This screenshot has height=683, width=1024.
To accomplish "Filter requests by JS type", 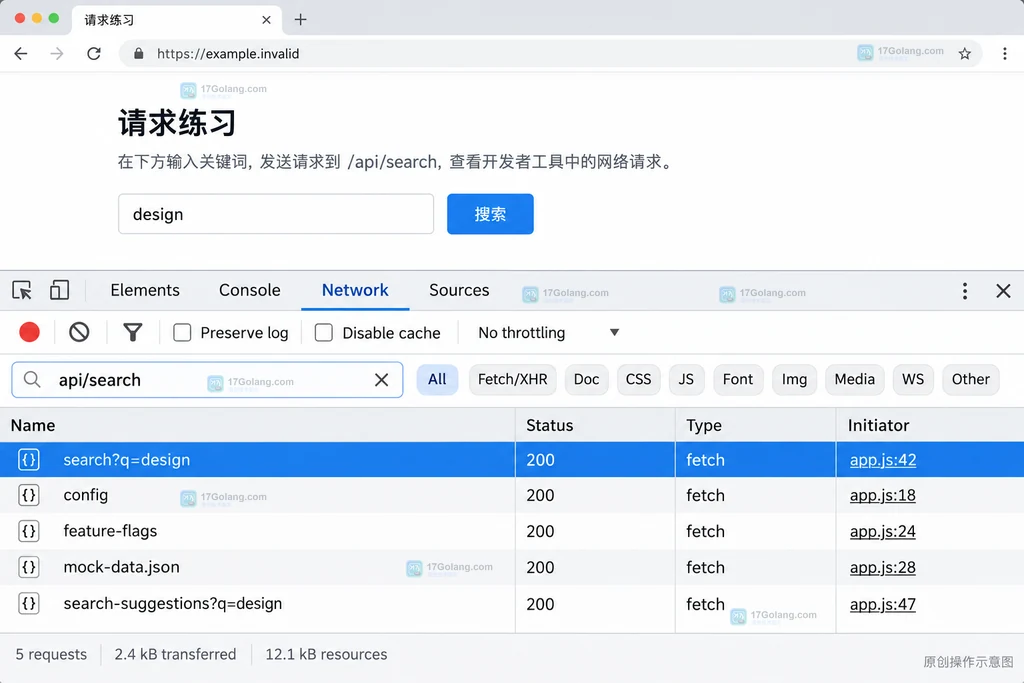I will 686,379.
